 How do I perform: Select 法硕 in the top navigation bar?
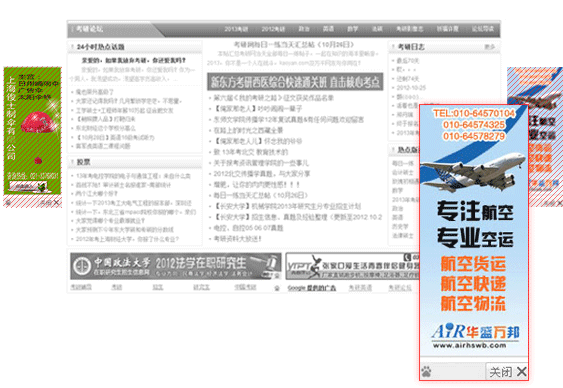(x=377, y=29)
